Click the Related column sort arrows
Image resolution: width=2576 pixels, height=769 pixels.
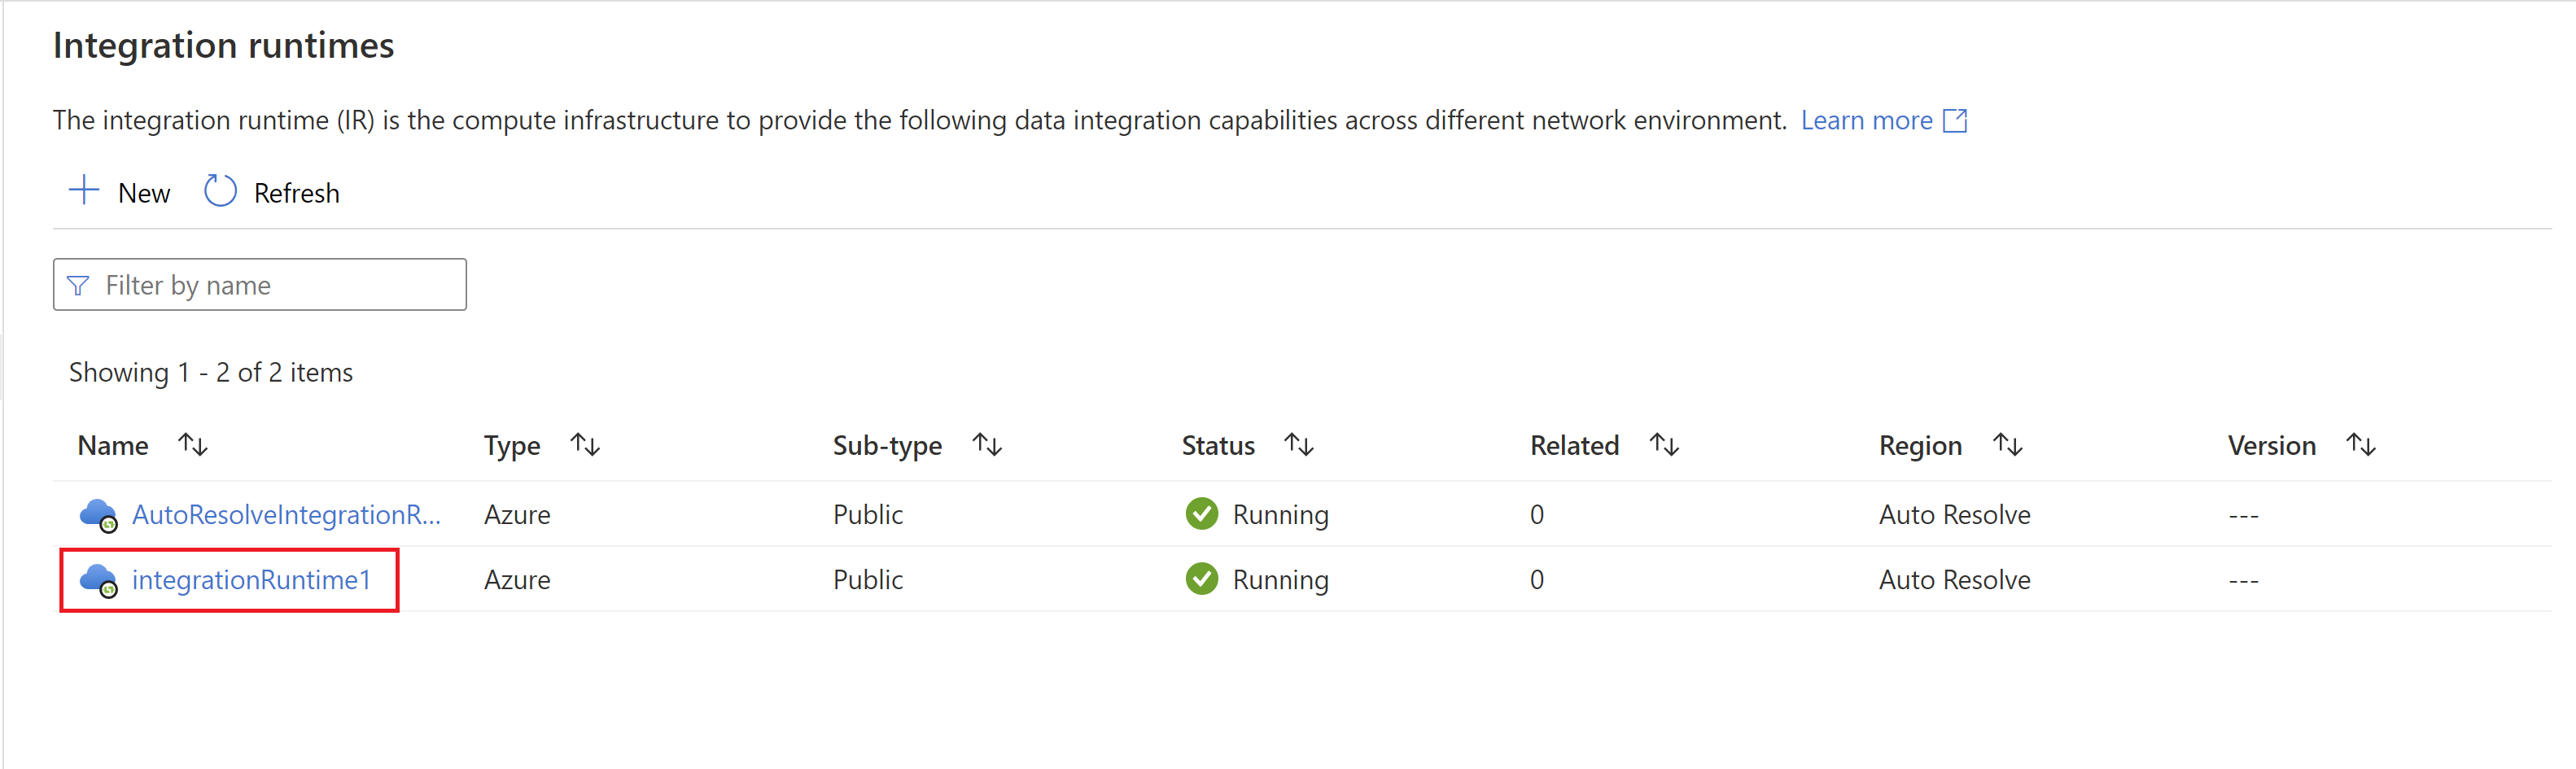[1663, 444]
